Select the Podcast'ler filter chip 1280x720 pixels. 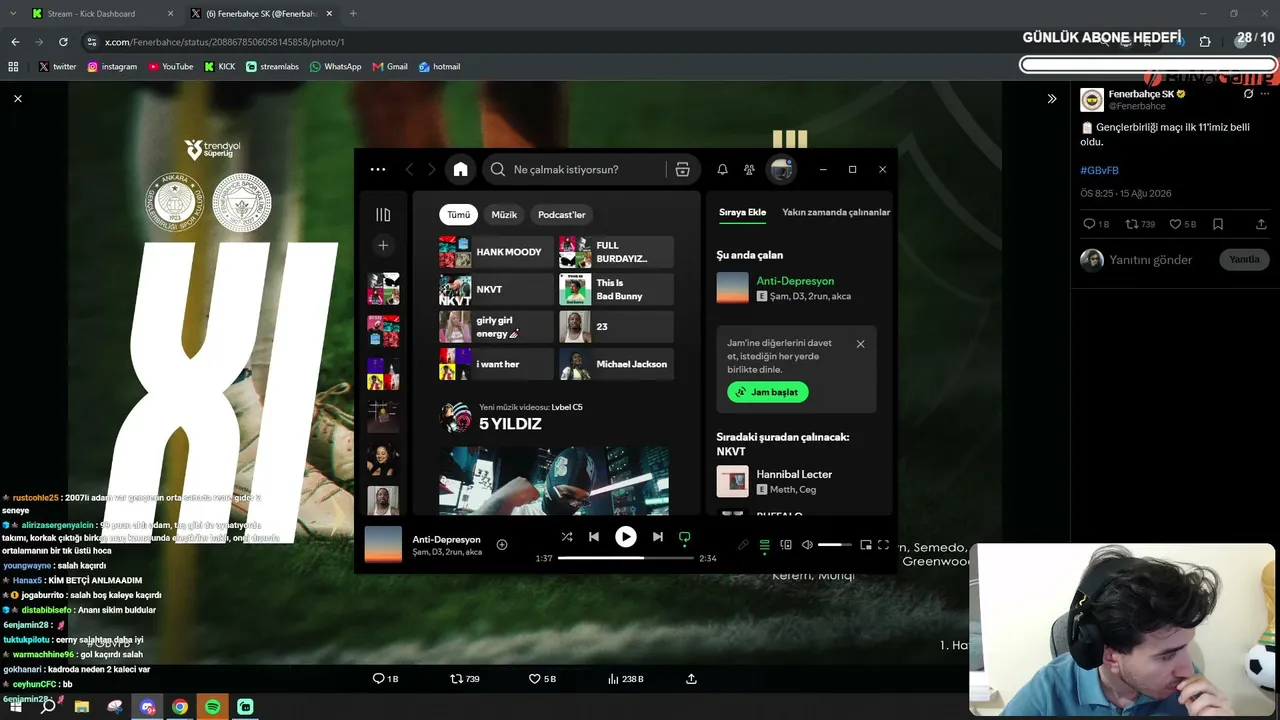562,214
